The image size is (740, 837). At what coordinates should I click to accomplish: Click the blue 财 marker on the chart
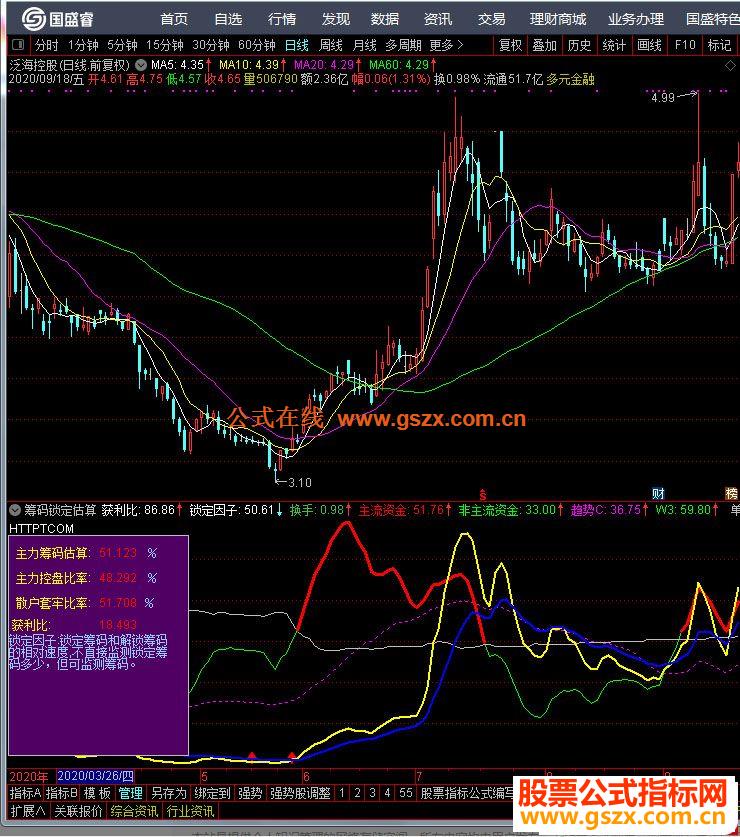click(658, 493)
